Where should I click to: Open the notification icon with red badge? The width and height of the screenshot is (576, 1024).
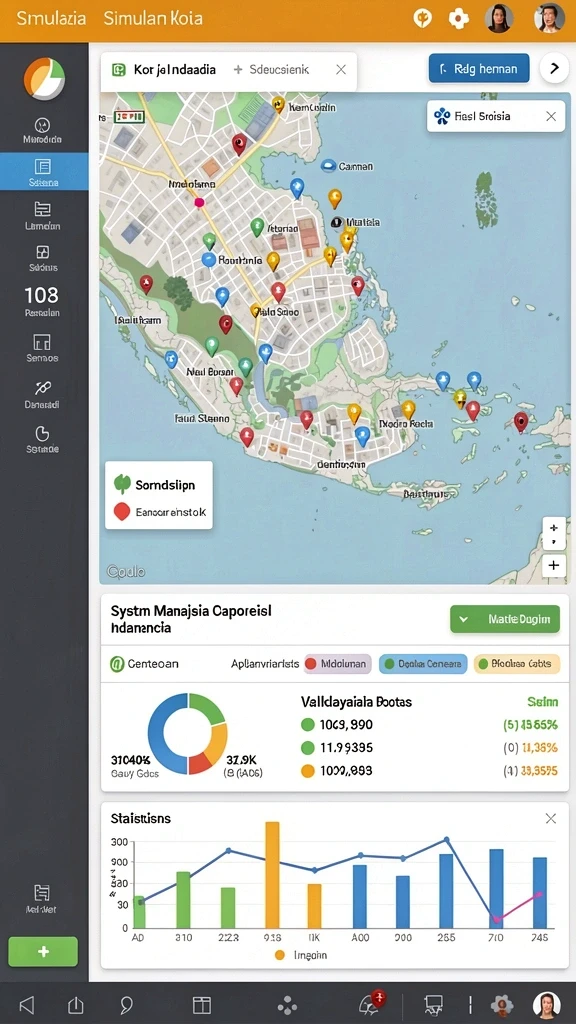(372, 1002)
